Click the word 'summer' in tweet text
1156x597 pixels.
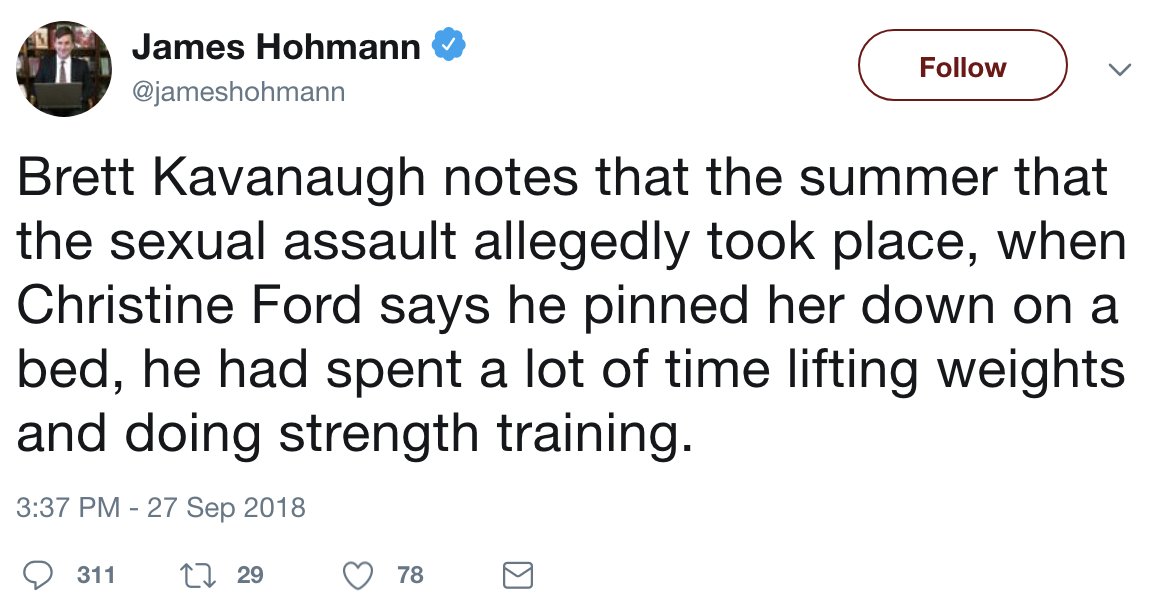(899, 179)
